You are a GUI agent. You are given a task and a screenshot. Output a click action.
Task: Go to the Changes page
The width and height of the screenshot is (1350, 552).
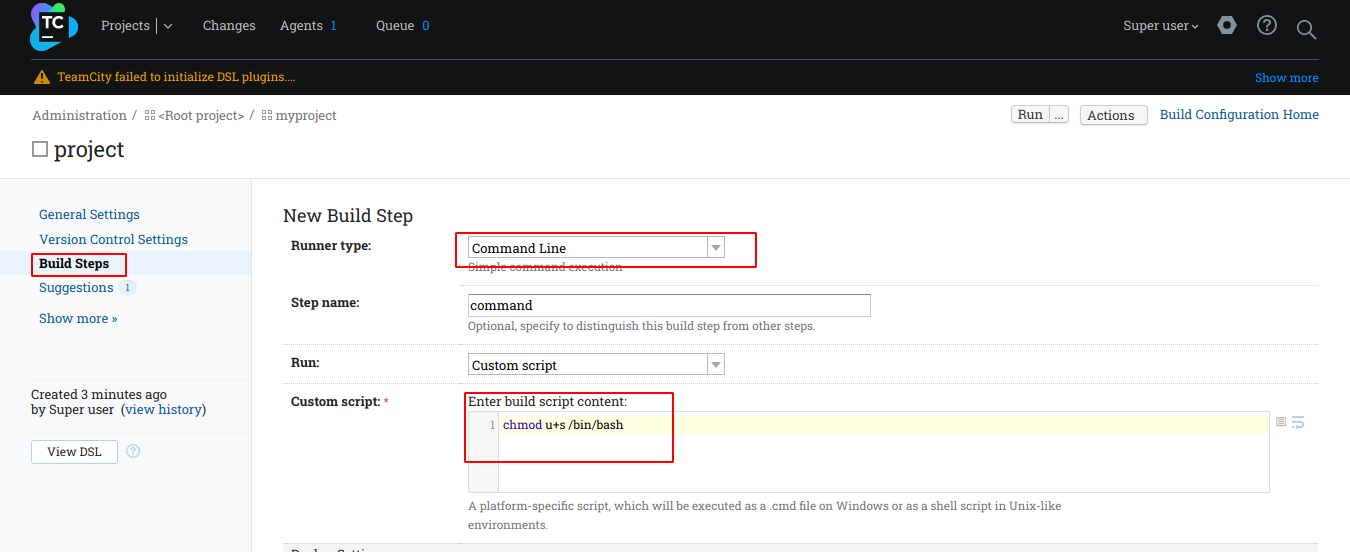(229, 26)
